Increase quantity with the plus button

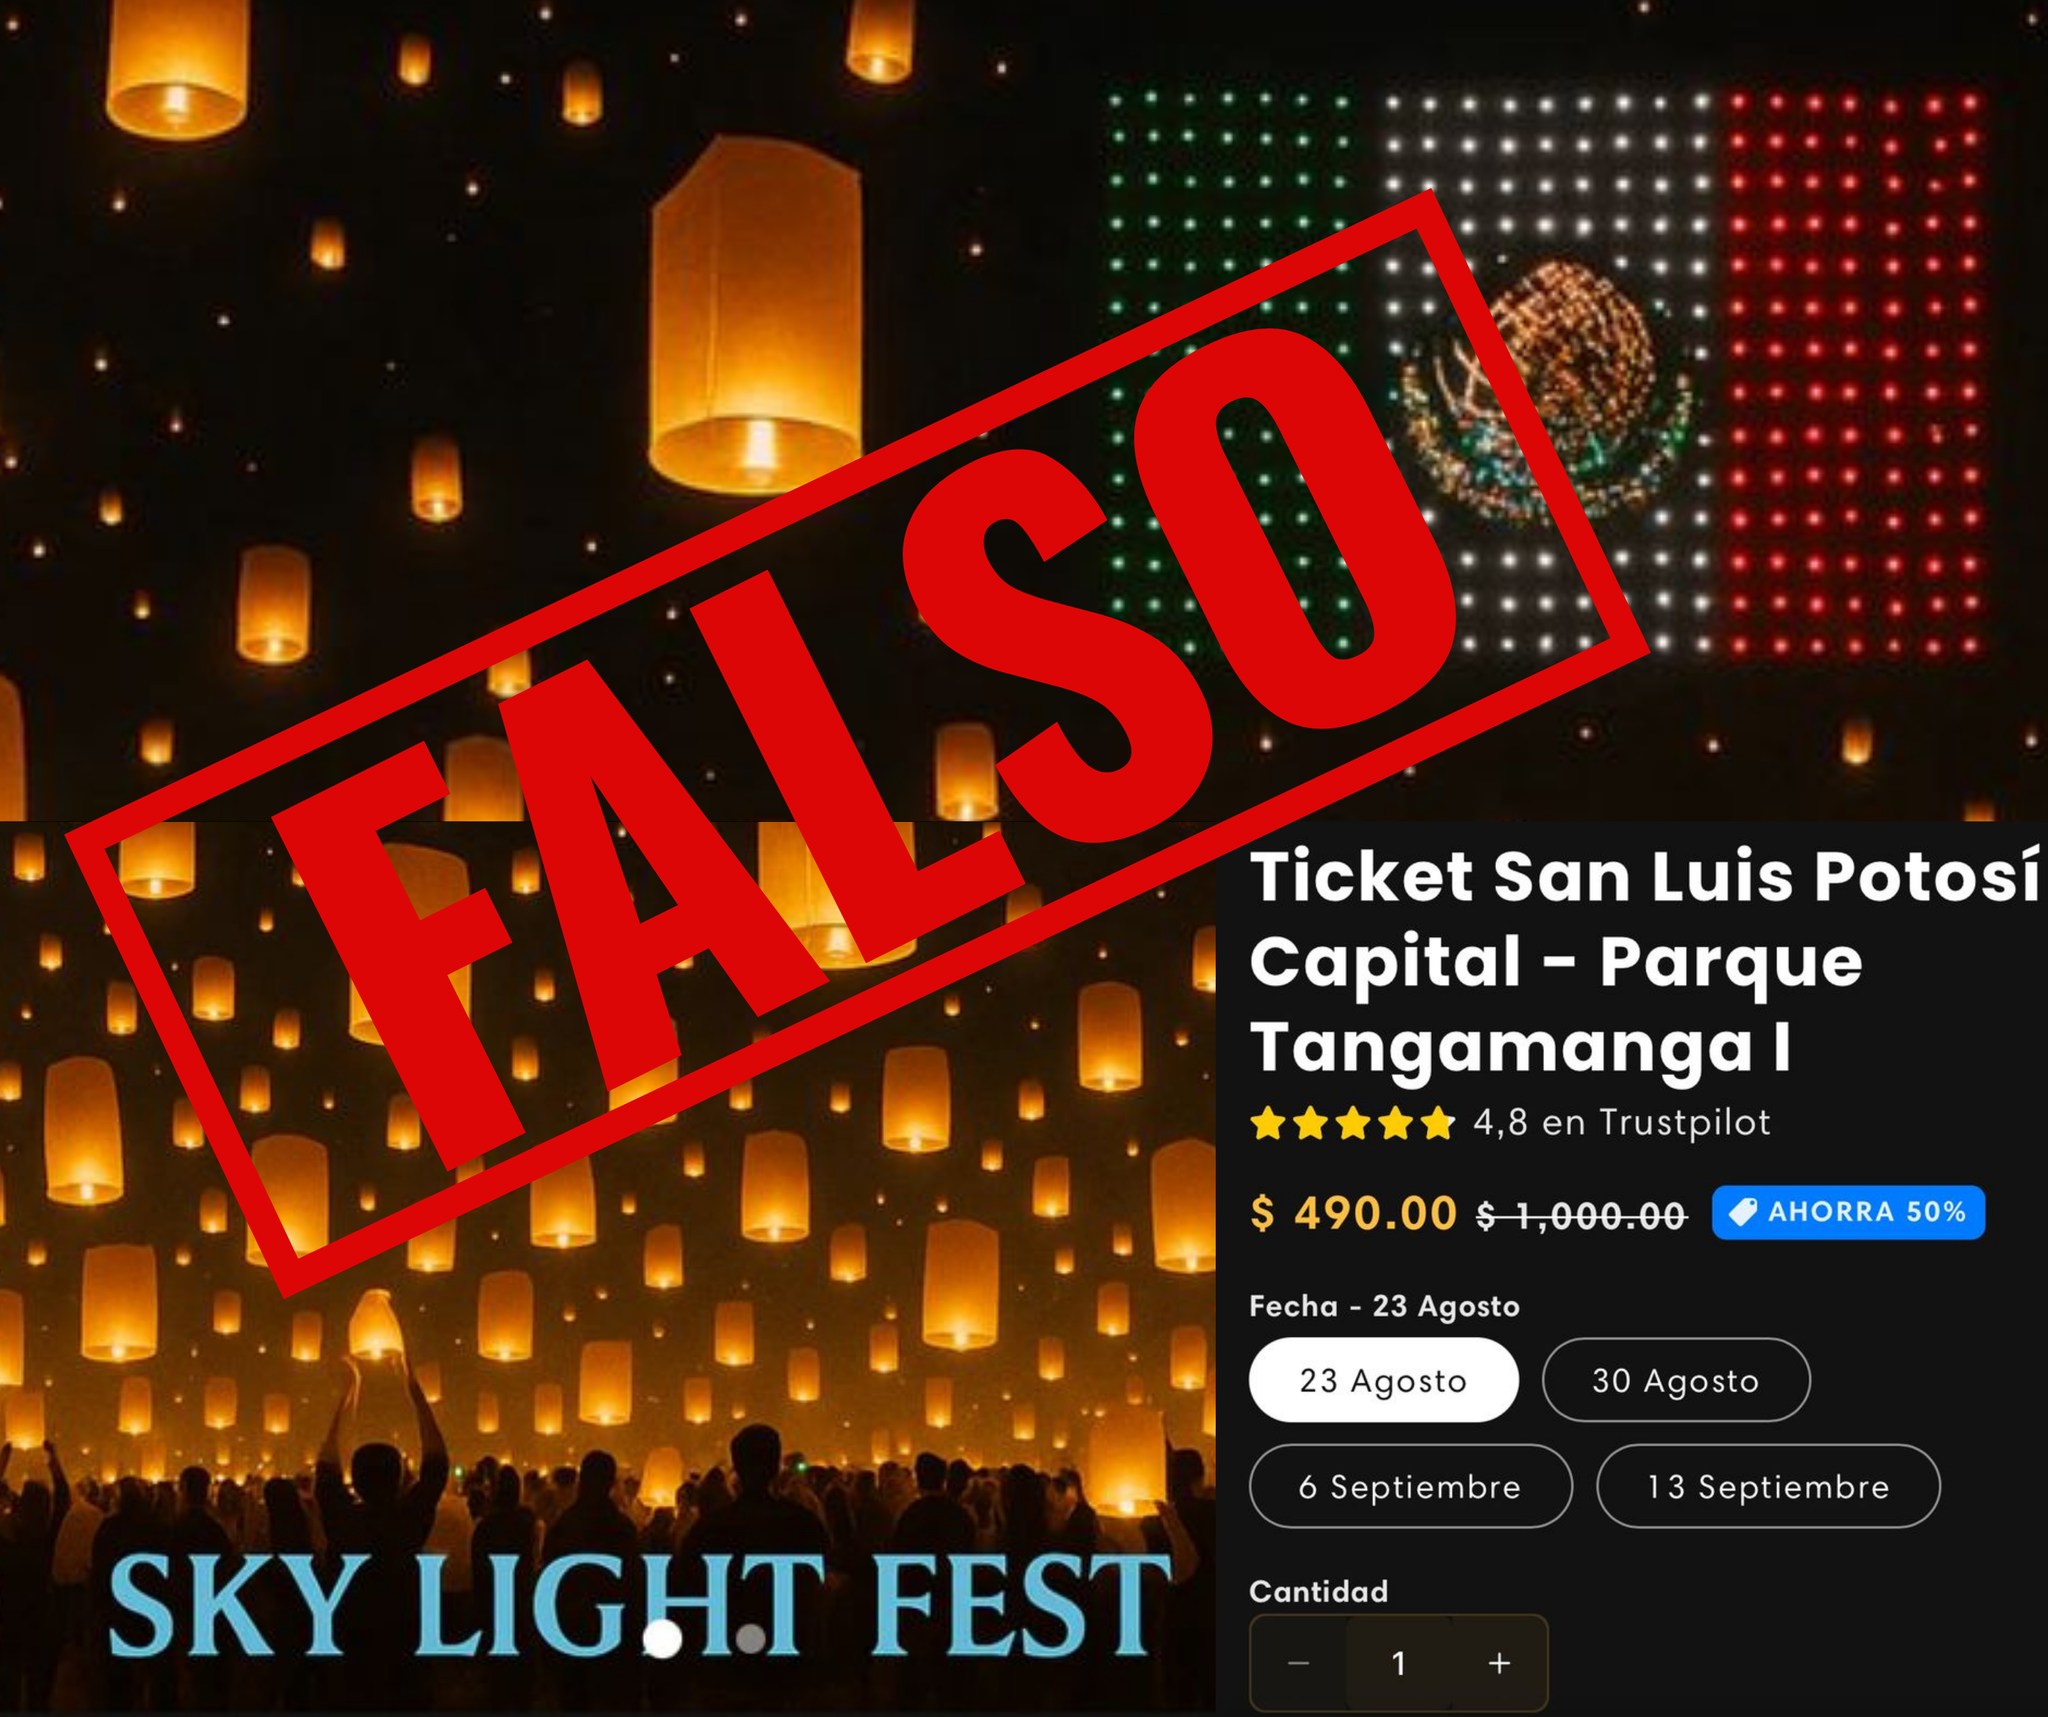[1499, 1663]
